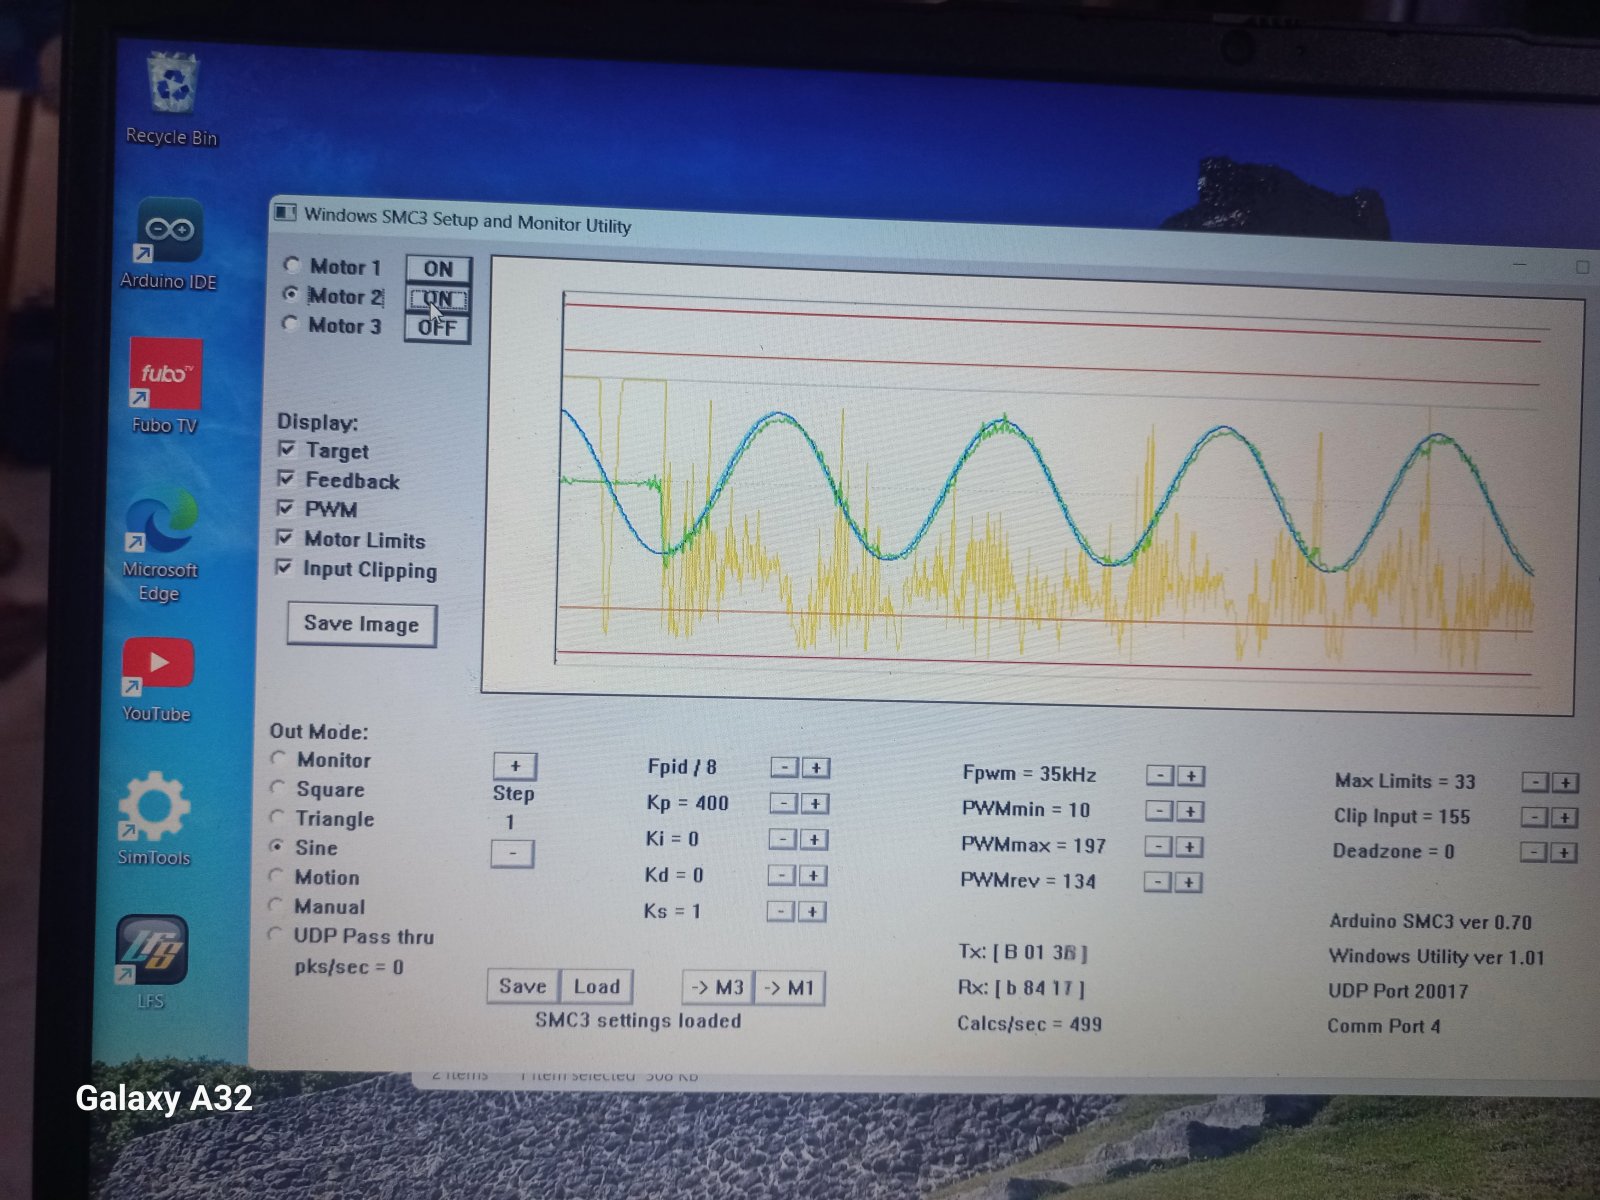Increase Kd with the plus button
The image size is (1600, 1200).
[x=813, y=876]
